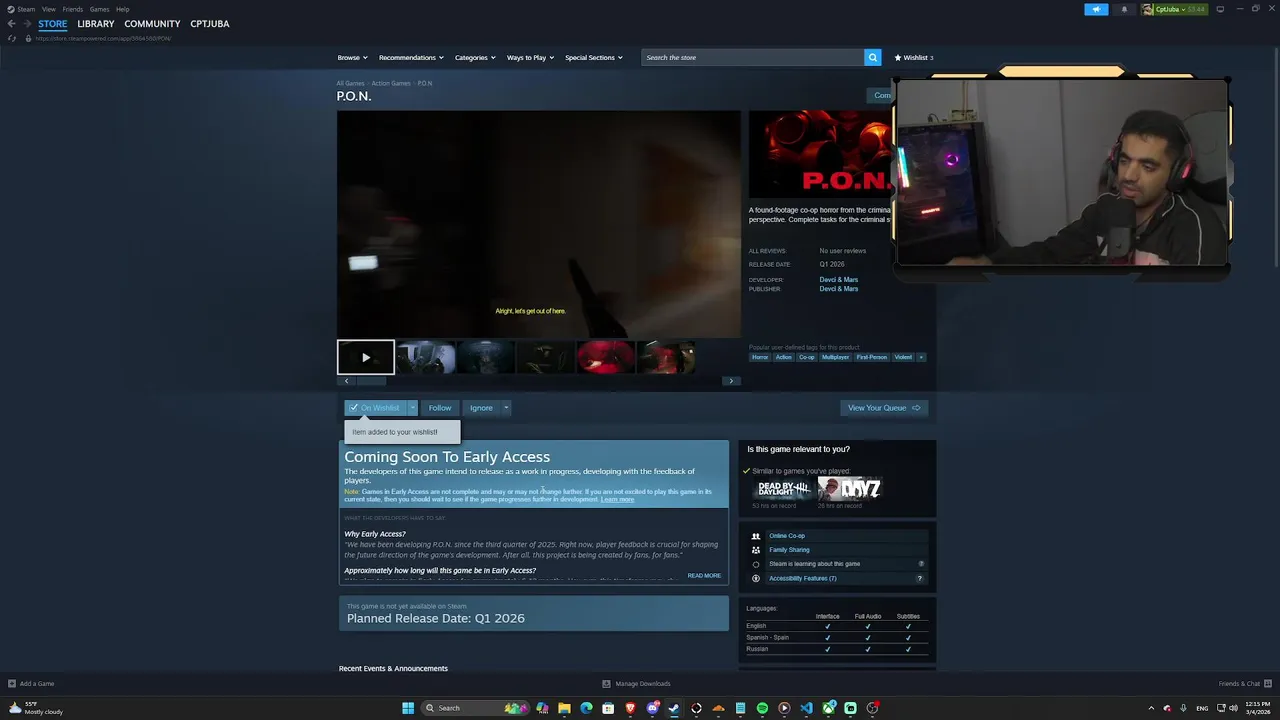Image resolution: width=1280 pixels, height=720 pixels.
Task: Open File Explorer from the taskbar
Action: pos(564,708)
